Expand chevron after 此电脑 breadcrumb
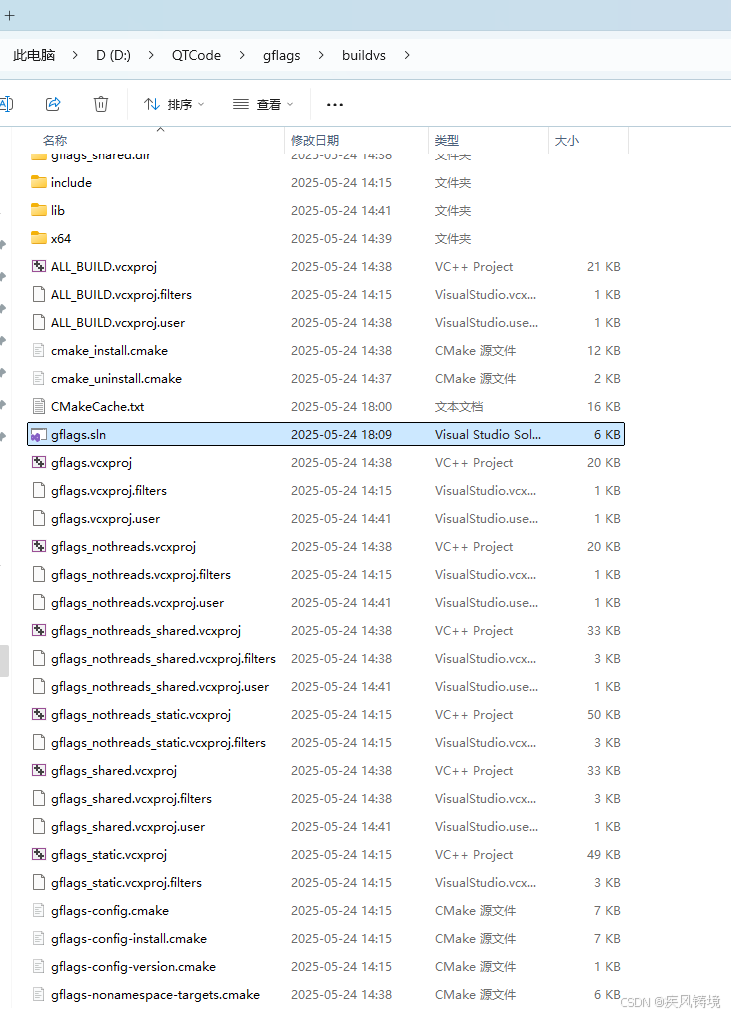Image resolution: width=731 pixels, height=1015 pixels. (x=75, y=55)
